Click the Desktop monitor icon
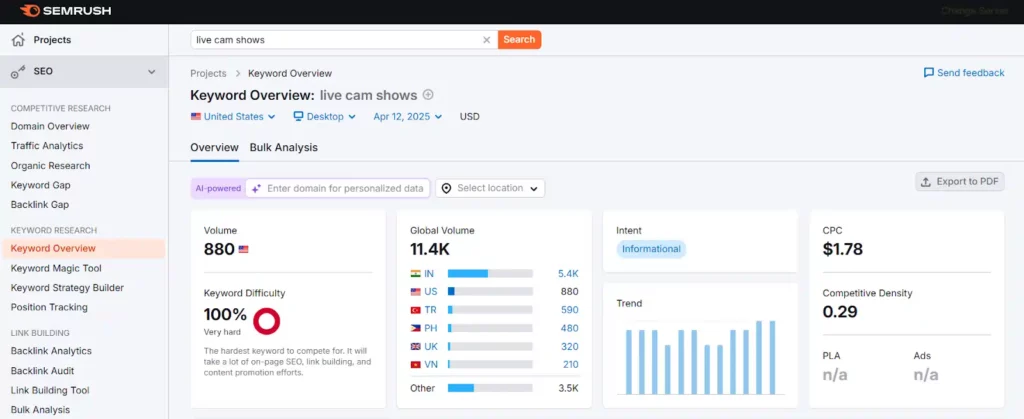The image size is (1024, 419). [x=298, y=116]
